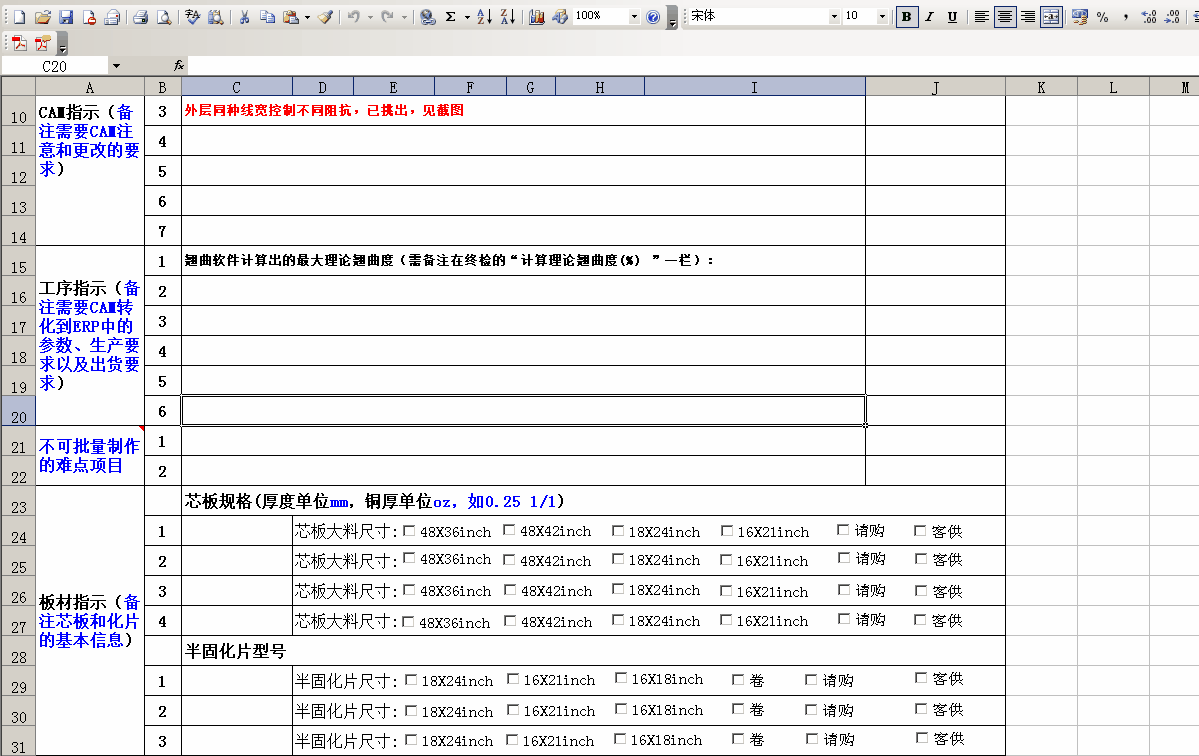Select row 23 header
1199x756 pixels.
18,501
